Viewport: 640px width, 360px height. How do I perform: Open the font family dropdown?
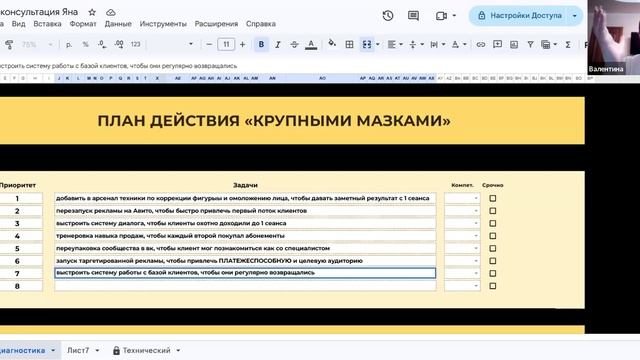coord(191,44)
